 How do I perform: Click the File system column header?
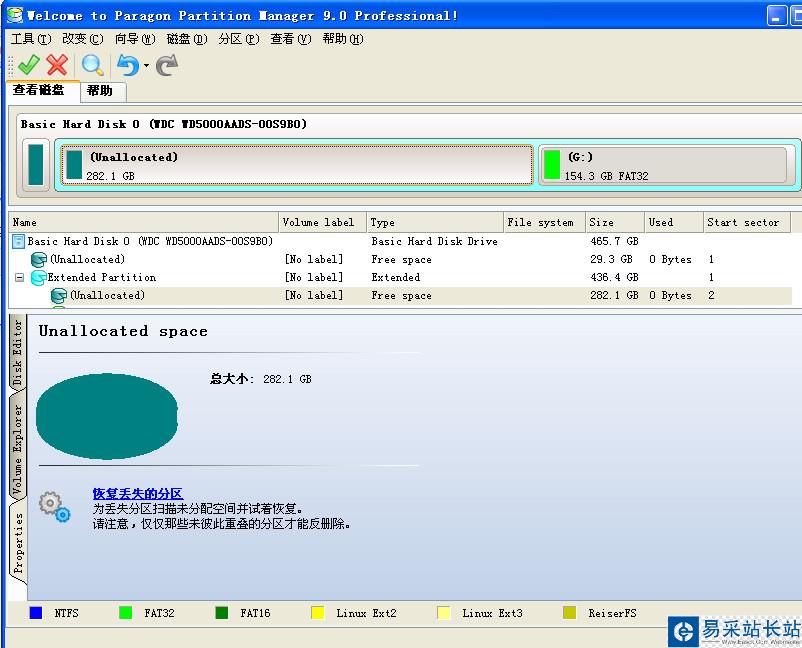point(544,222)
